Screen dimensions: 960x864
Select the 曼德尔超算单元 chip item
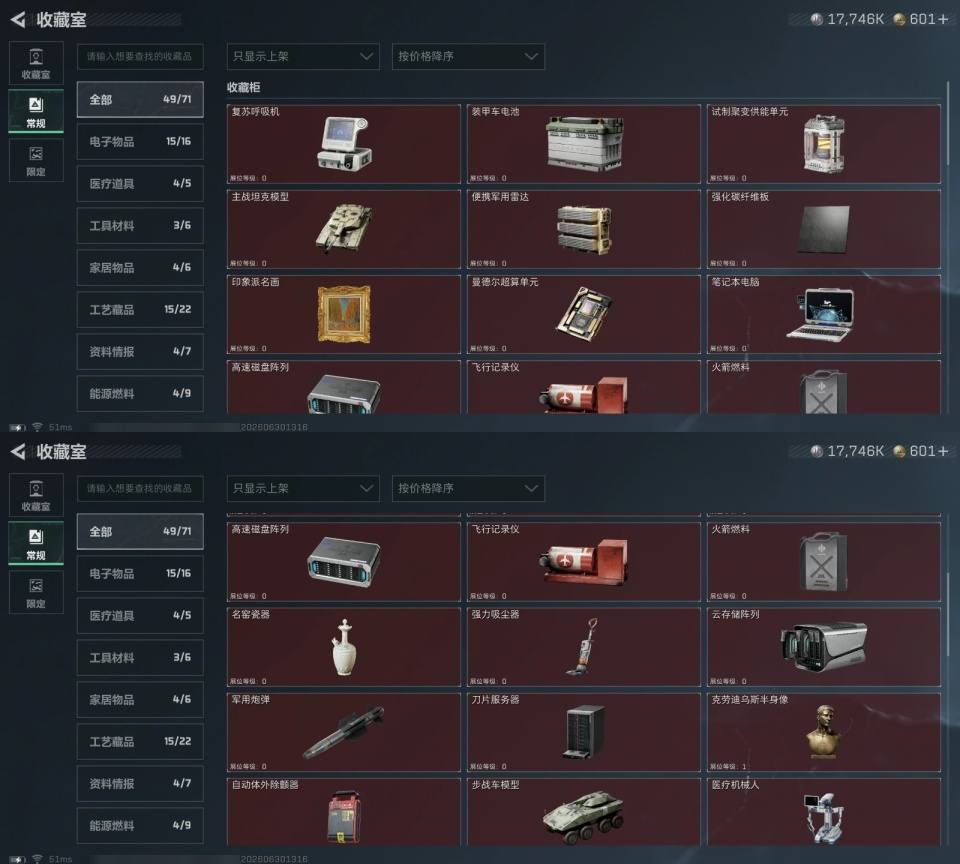(583, 314)
